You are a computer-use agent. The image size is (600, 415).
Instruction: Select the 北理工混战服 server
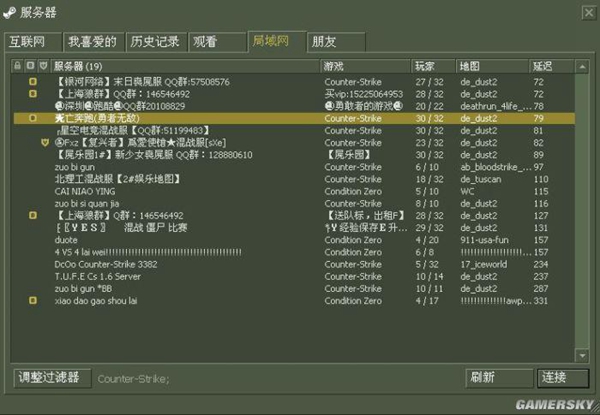[294, 179]
